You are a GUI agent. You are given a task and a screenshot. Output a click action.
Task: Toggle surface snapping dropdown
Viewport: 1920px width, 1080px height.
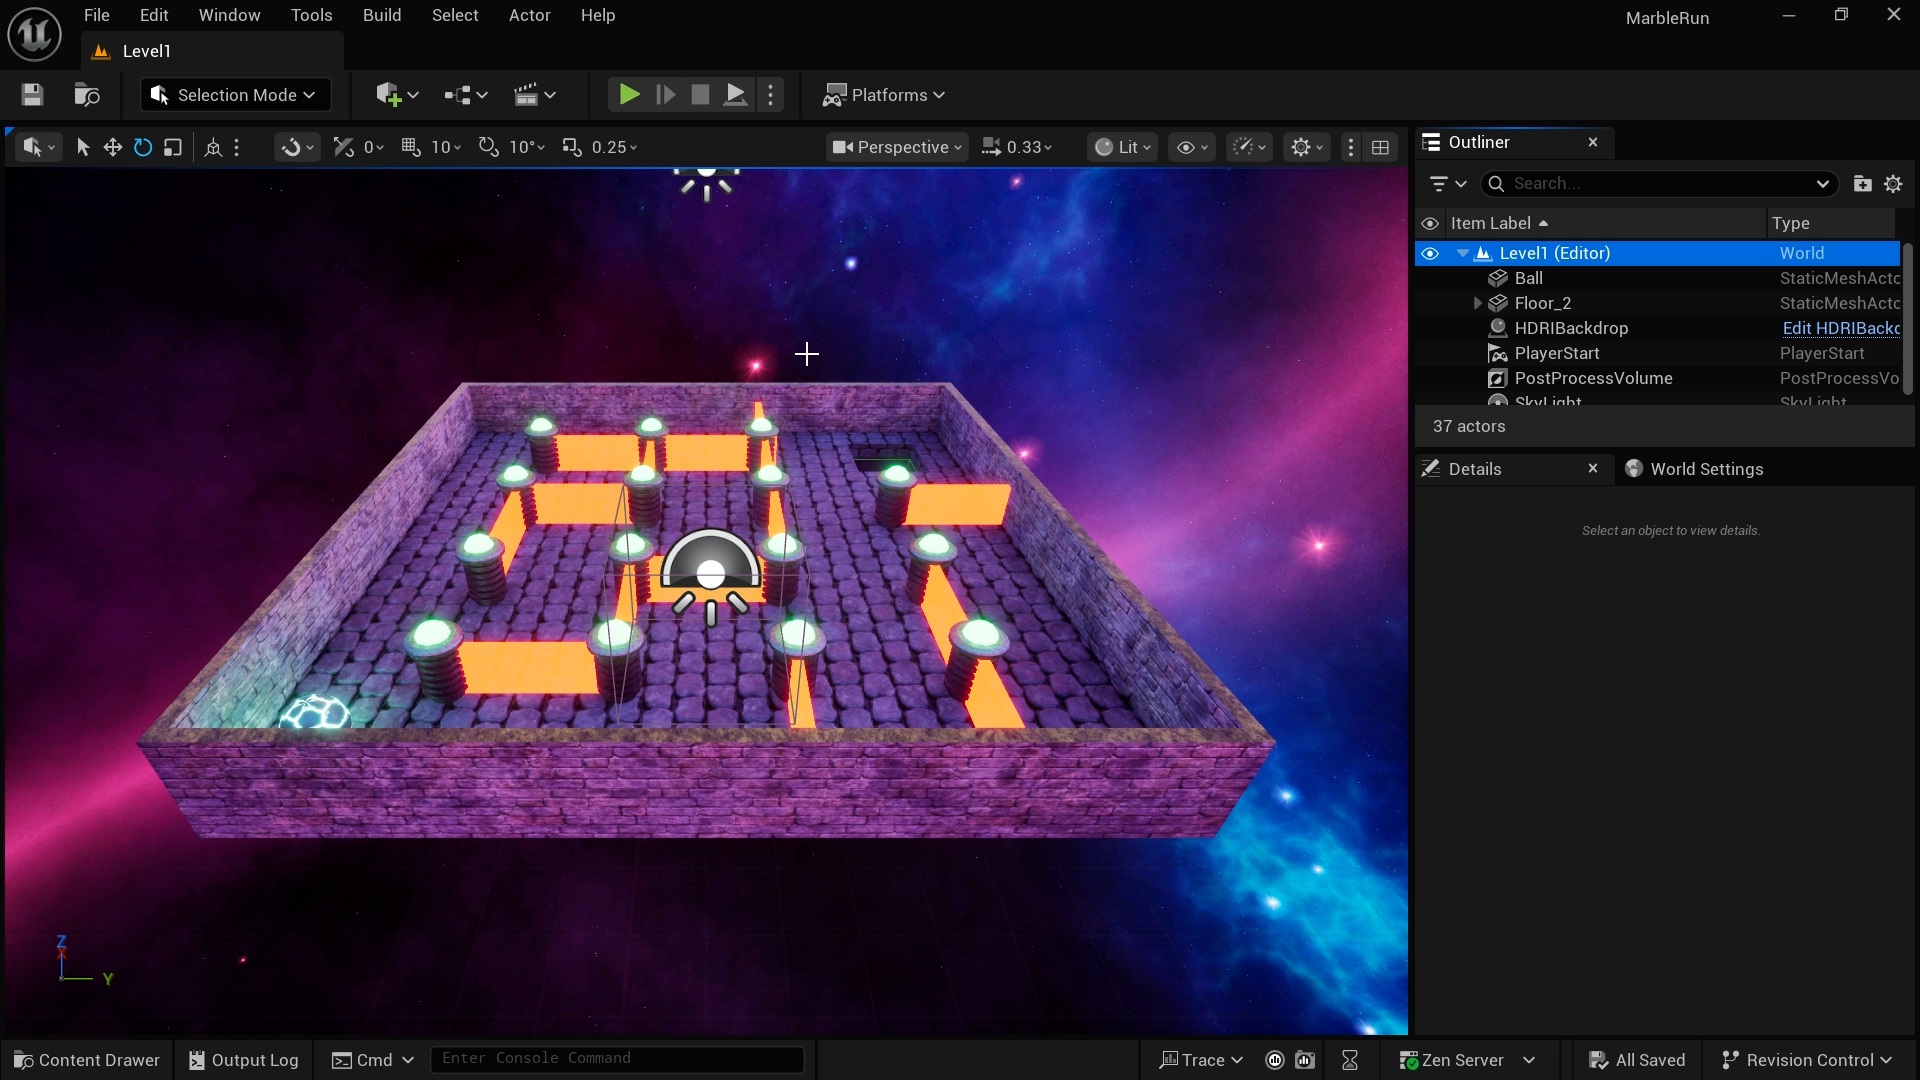coord(298,147)
